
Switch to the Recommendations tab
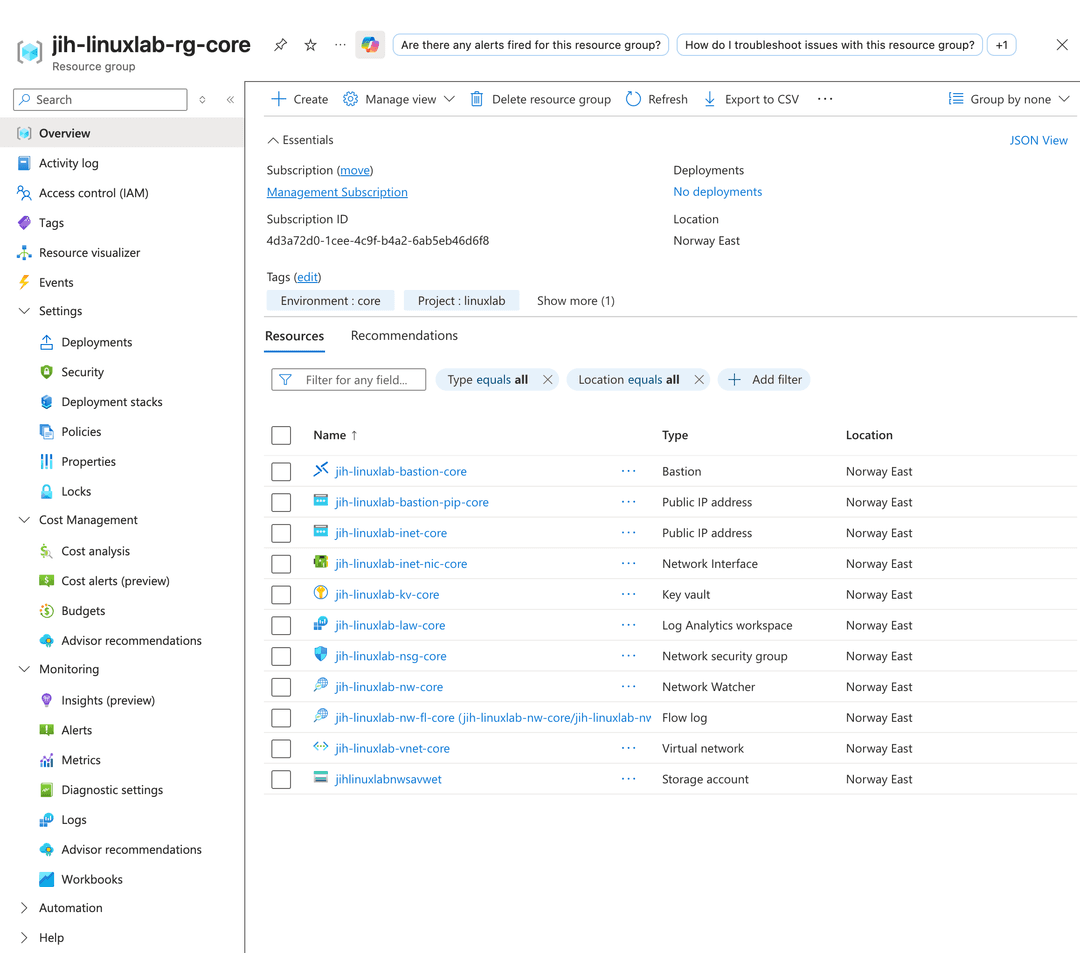click(404, 336)
